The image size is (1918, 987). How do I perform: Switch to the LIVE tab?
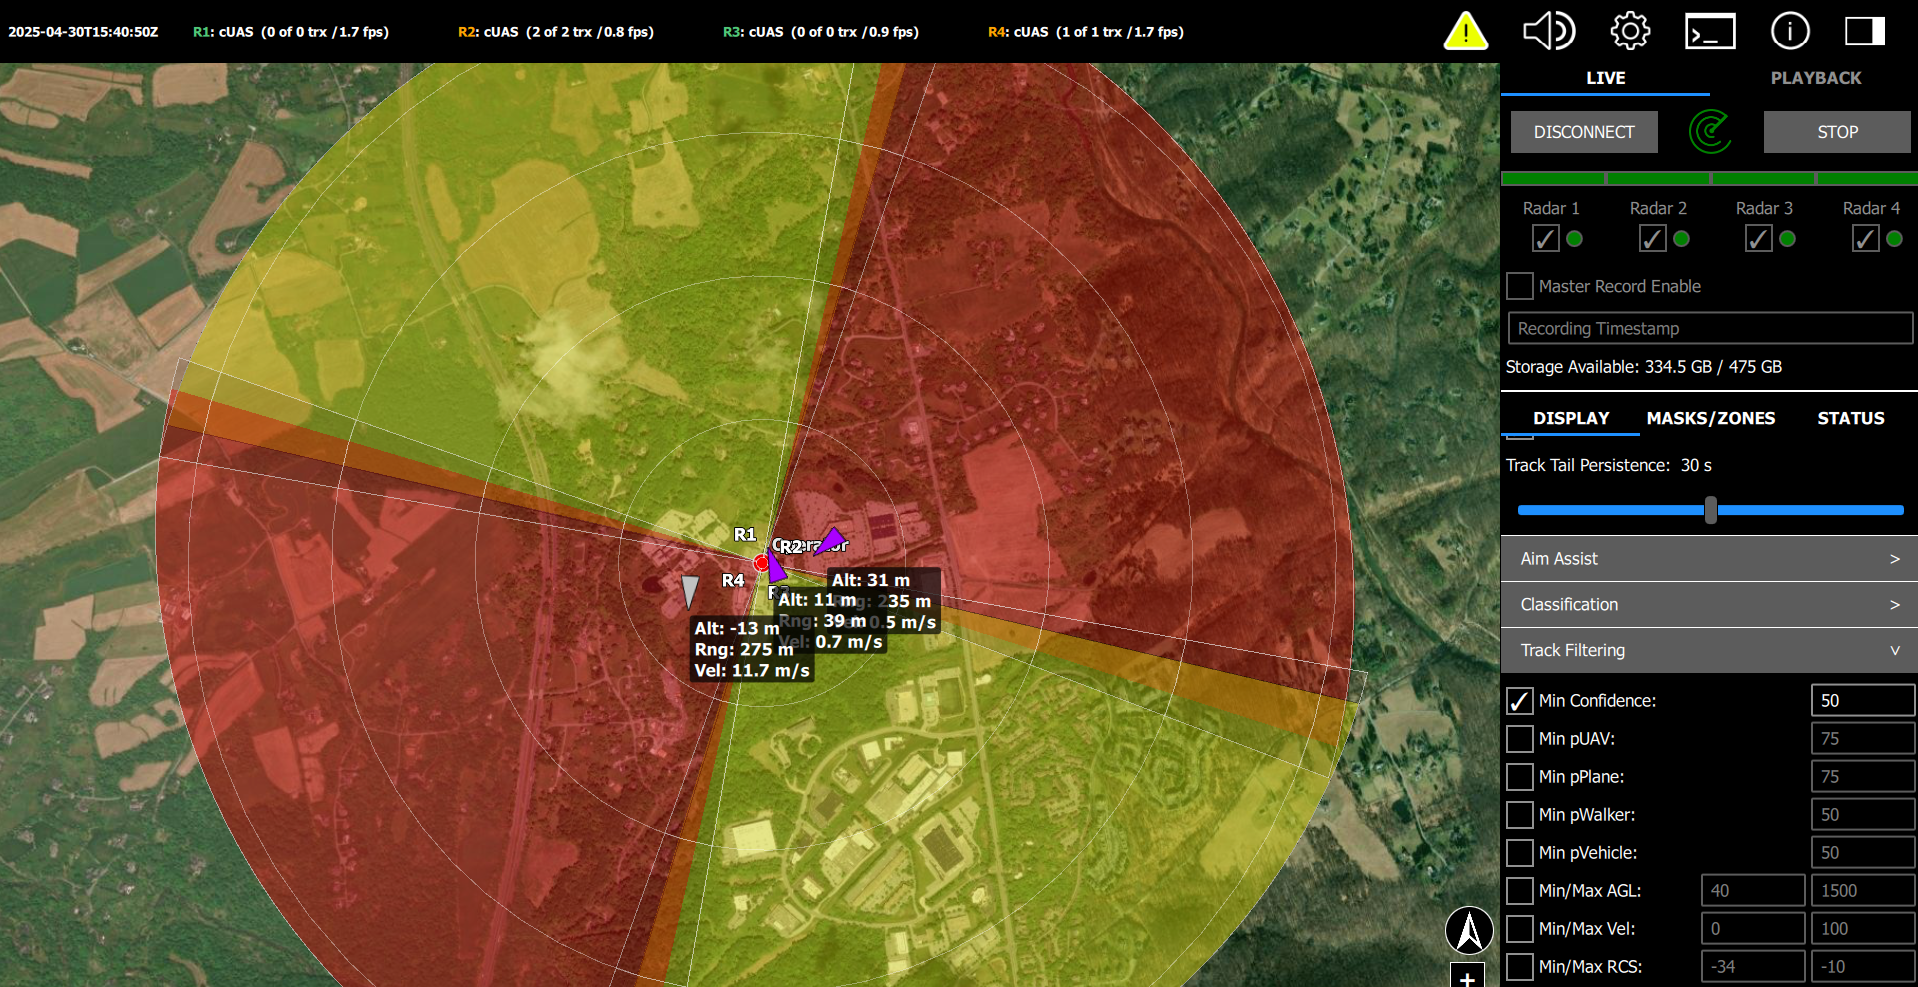pyautogui.click(x=1606, y=78)
